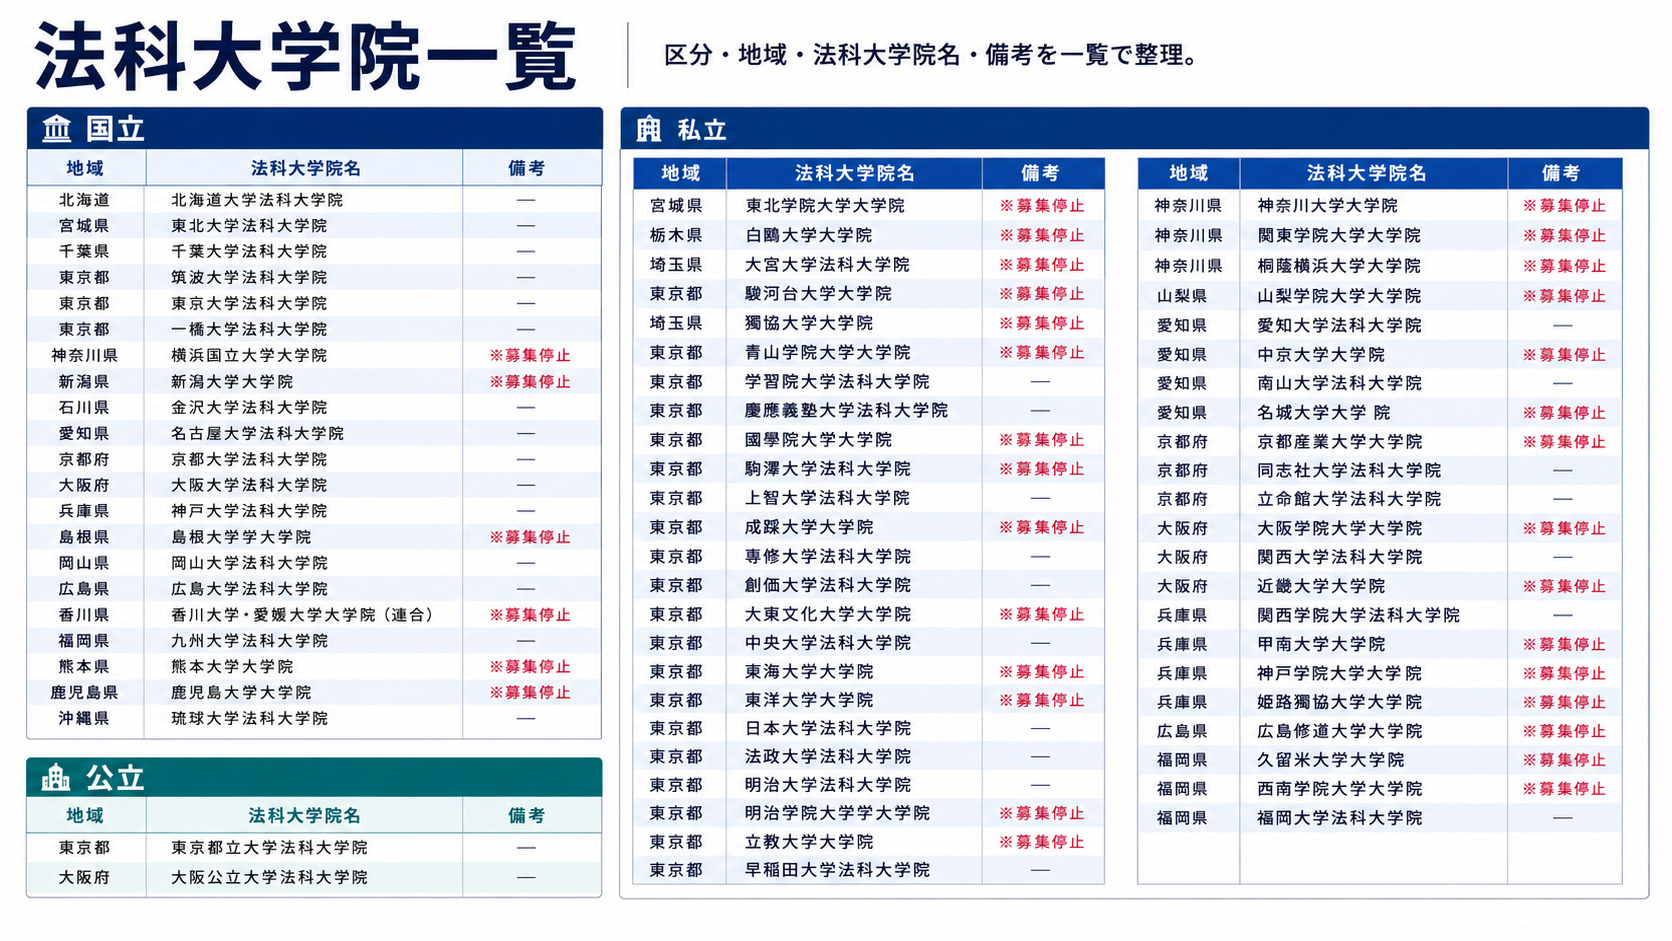The width and height of the screenshot is (1672, 941).
Task: Click the 地域 header in the 公立 table
Action: [85, 815]
